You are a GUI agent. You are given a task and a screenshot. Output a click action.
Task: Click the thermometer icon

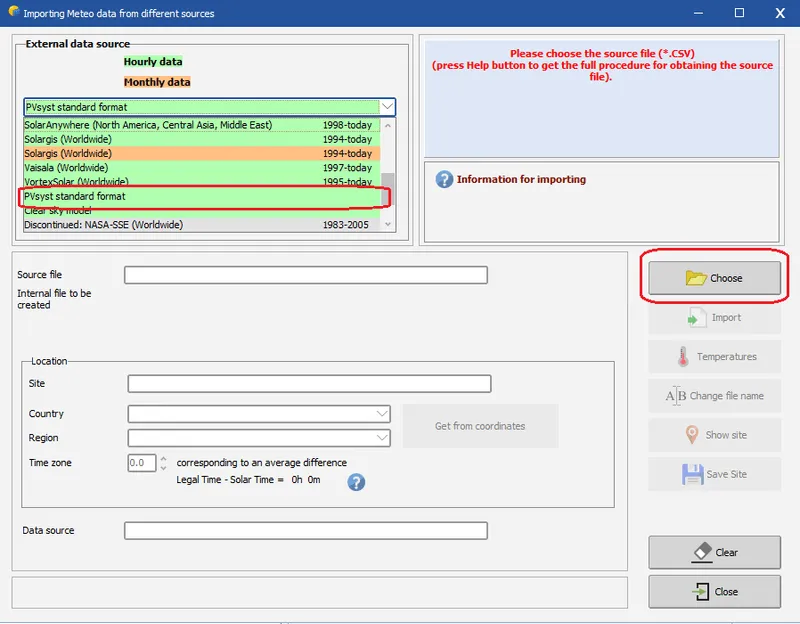683,357
